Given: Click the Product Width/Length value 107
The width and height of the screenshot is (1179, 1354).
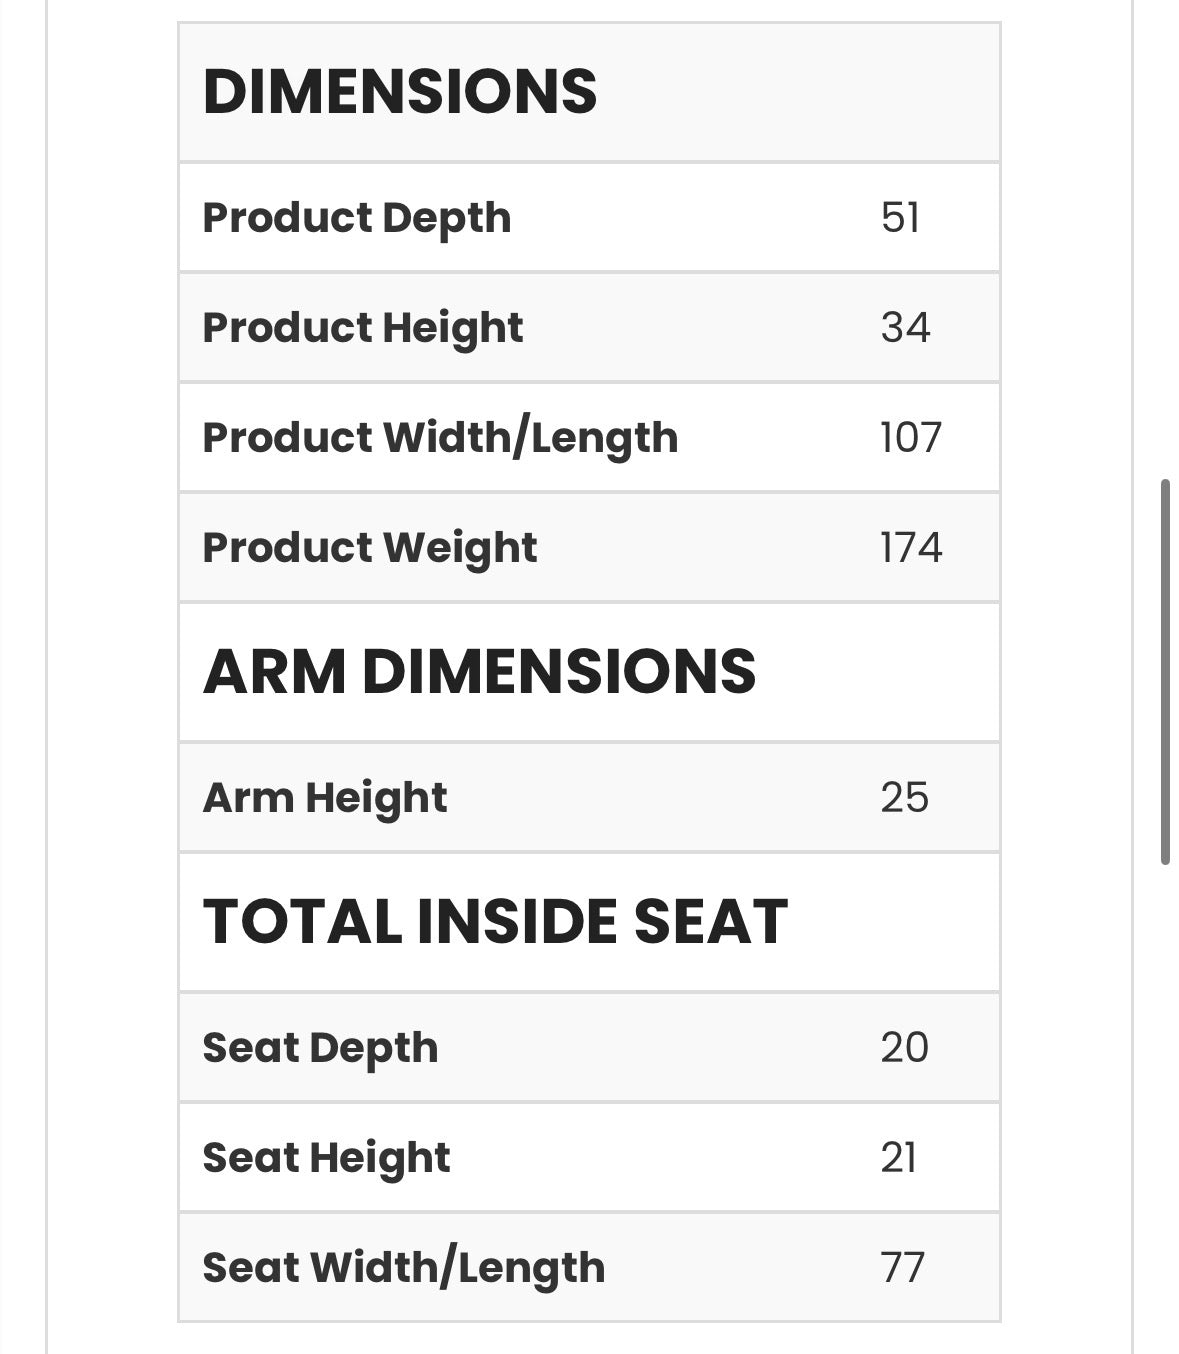Looking at the screenshot, I should [x=911, y=438].
